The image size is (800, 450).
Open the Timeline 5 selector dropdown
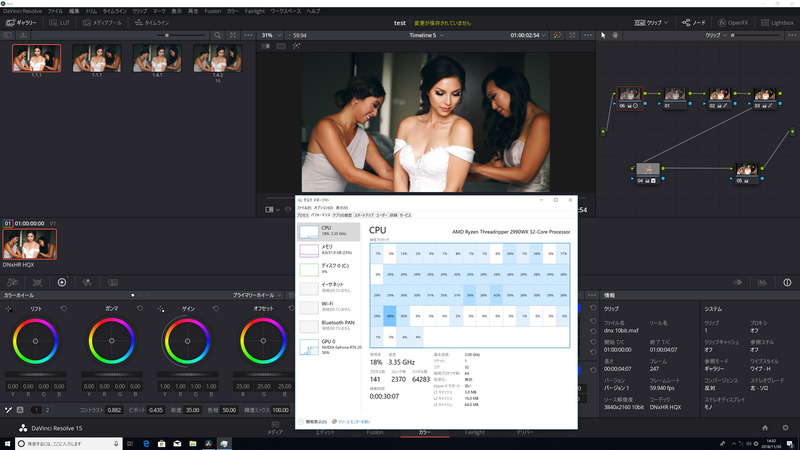(427, 35)
